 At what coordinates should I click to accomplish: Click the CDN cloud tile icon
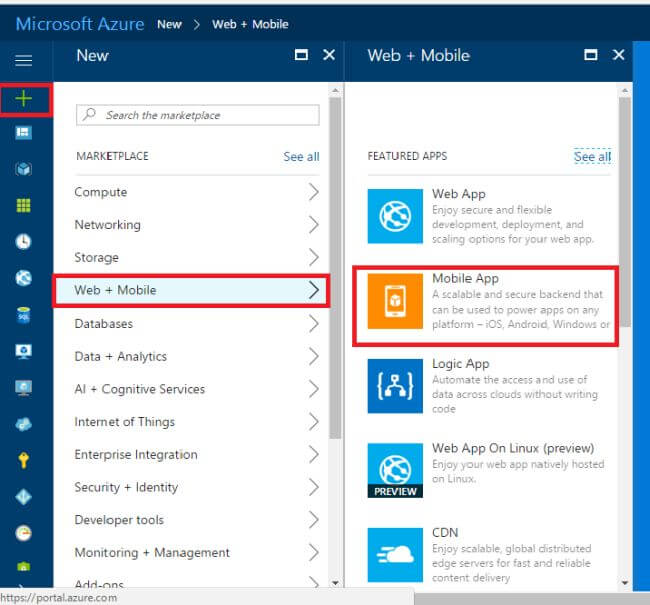[x=395, y=555]
